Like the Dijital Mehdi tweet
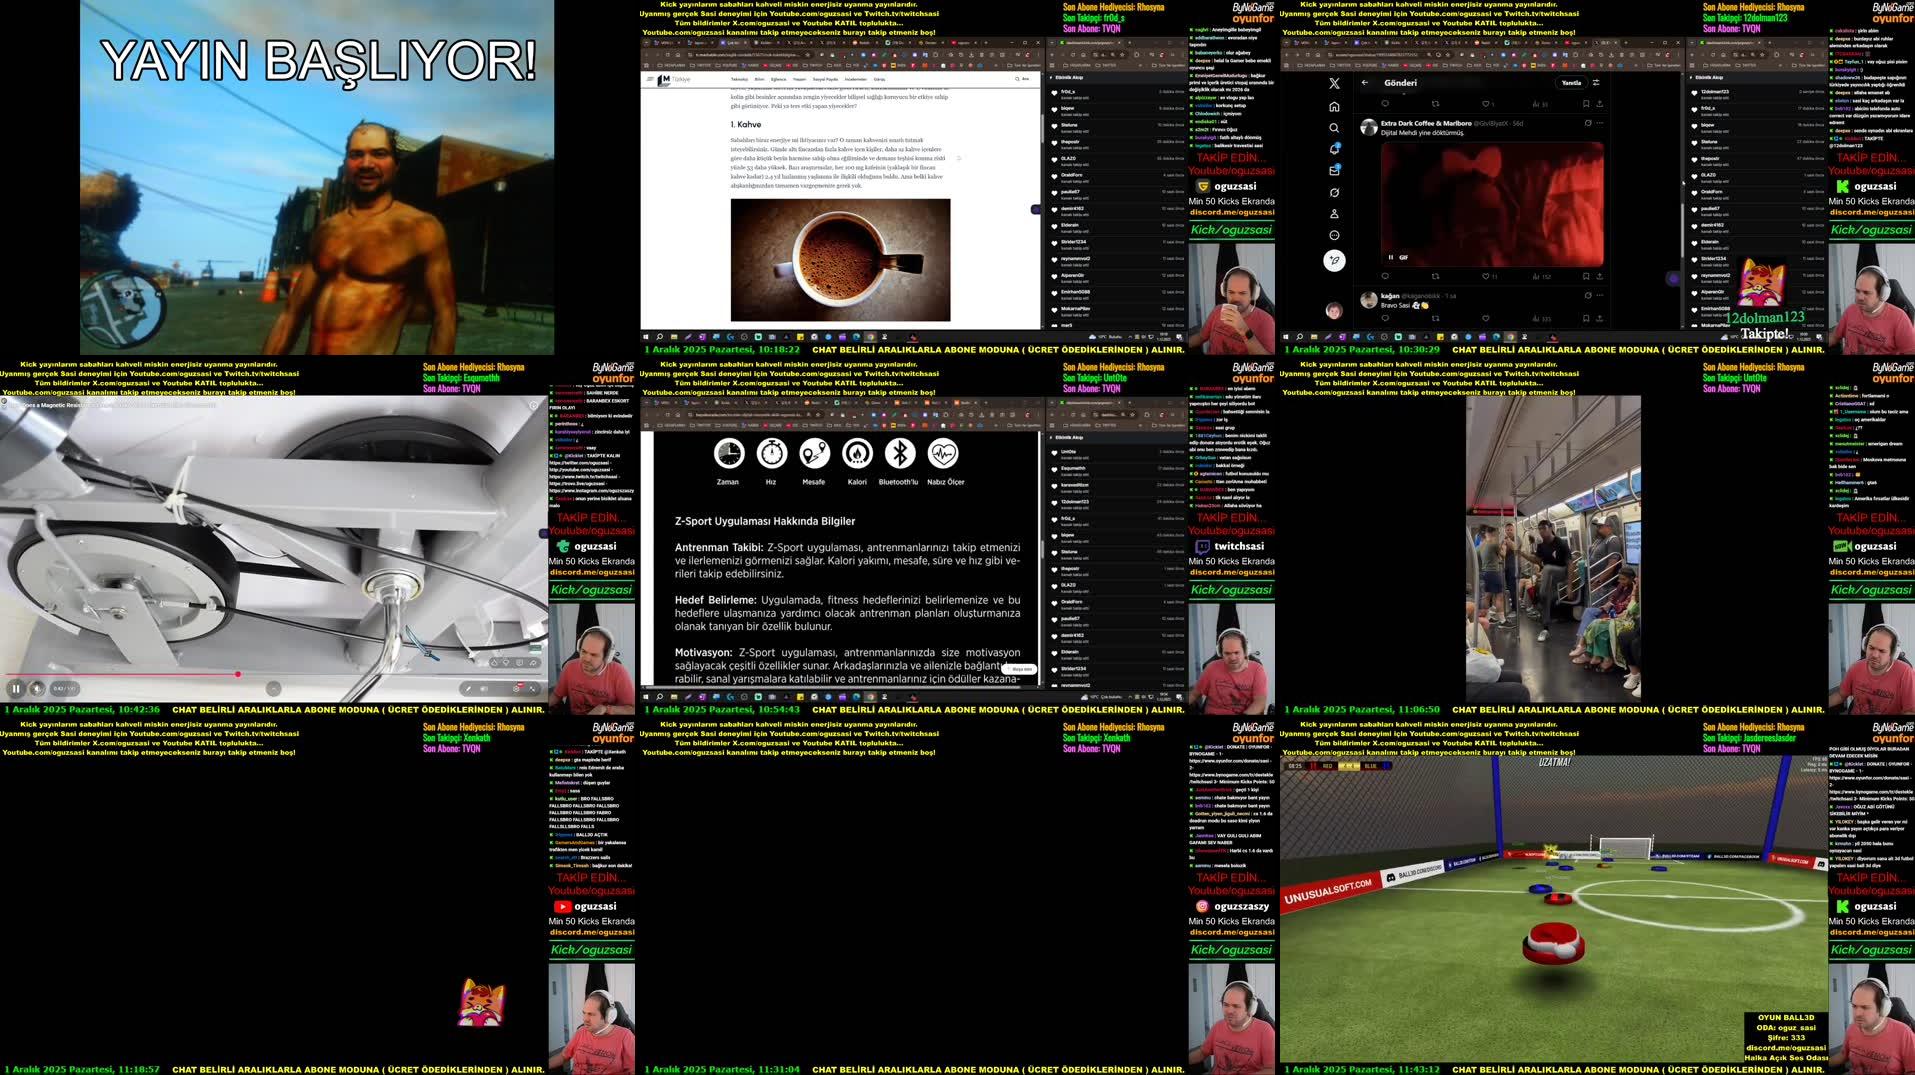This screenshot has width=1915, height=1075. pos(1487,276)
